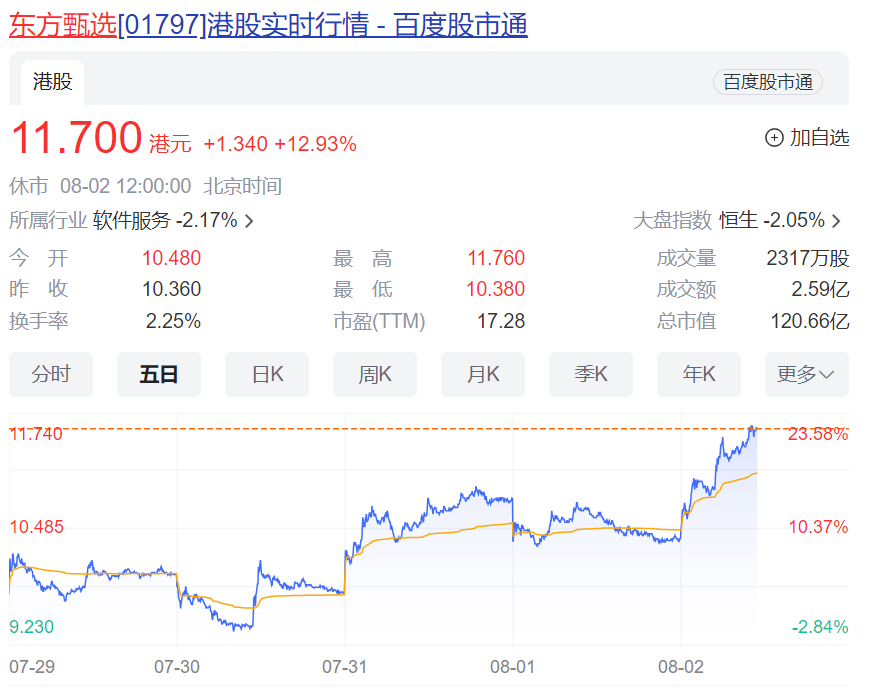The height and width of the screenshot is (690, 877).
Task: Switch to the 五日 chart tab
Action: [159, 374]
